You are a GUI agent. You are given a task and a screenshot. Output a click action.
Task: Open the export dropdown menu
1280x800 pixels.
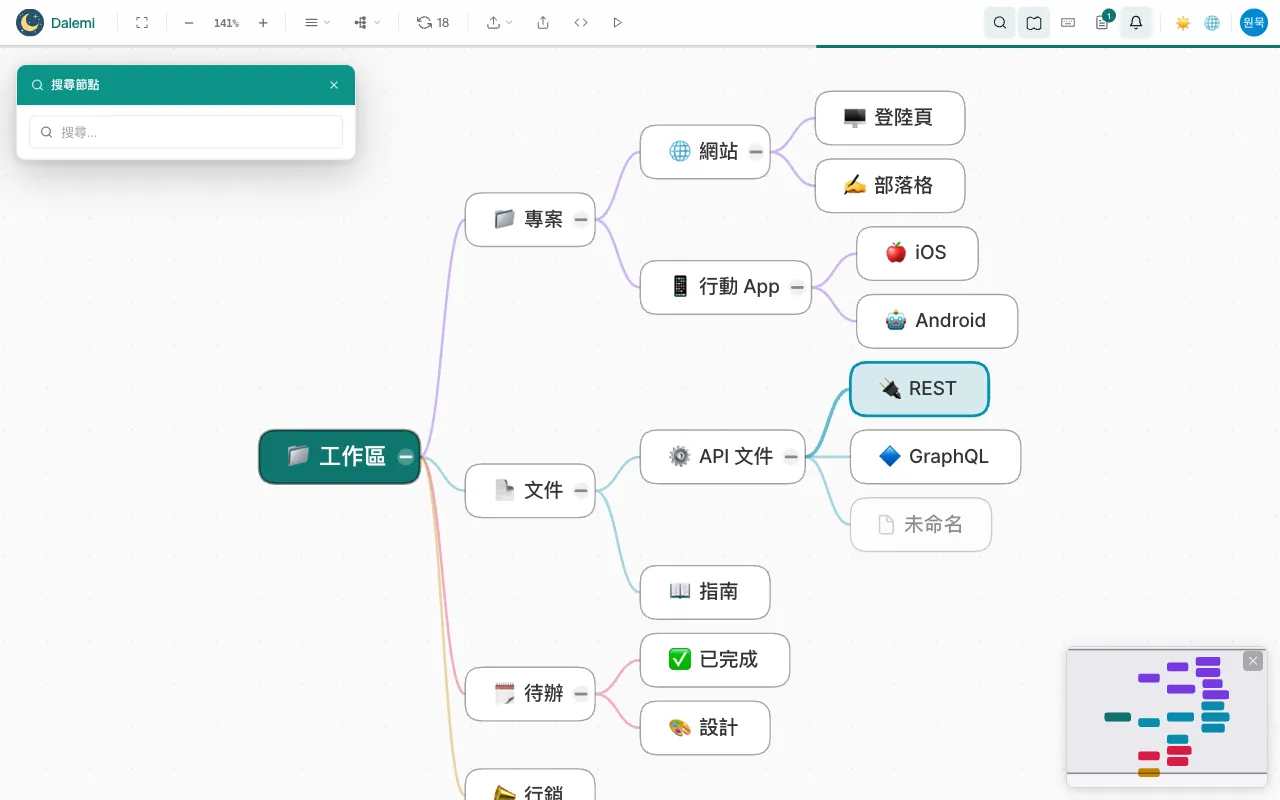[x=499, y=22]
